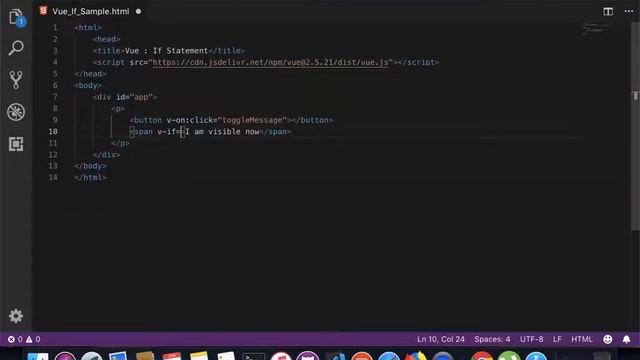Click line number 4 in the gutter
Viewport: 640px width, 360px height.
click(55, 62)
